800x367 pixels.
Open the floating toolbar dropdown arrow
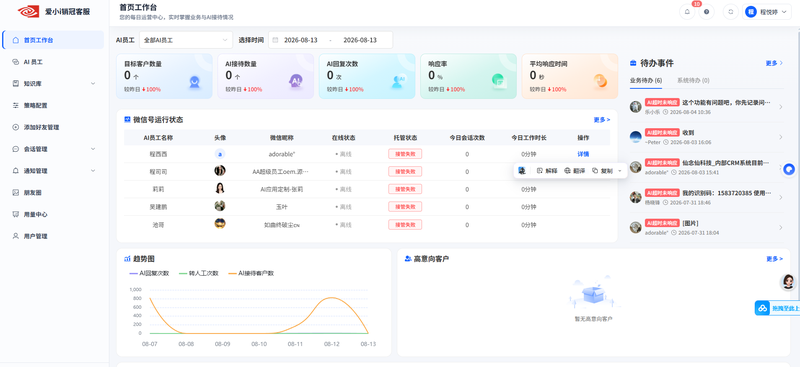[x=619, y=171]
